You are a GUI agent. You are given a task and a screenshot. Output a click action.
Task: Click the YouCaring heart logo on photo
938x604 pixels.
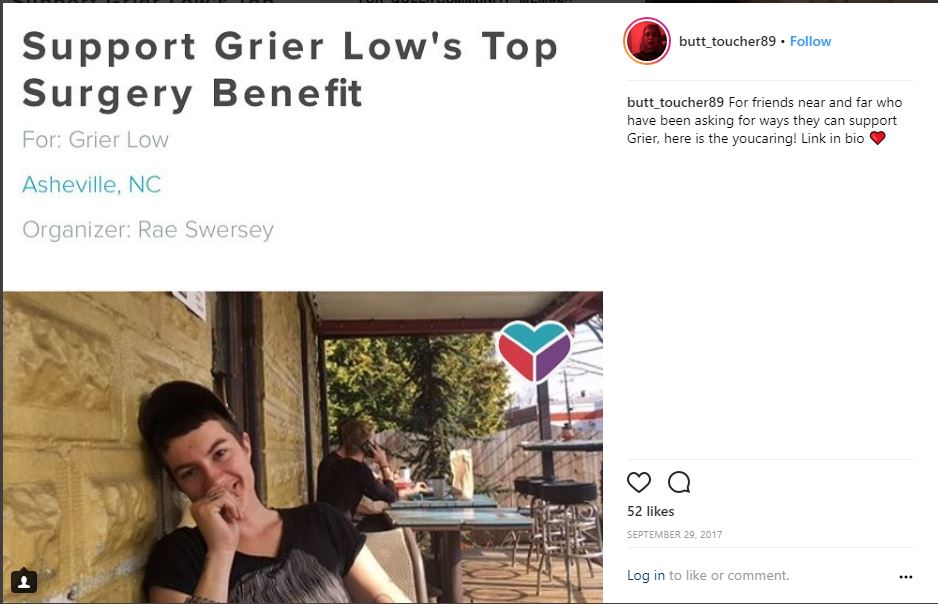[x=534, y=351]
